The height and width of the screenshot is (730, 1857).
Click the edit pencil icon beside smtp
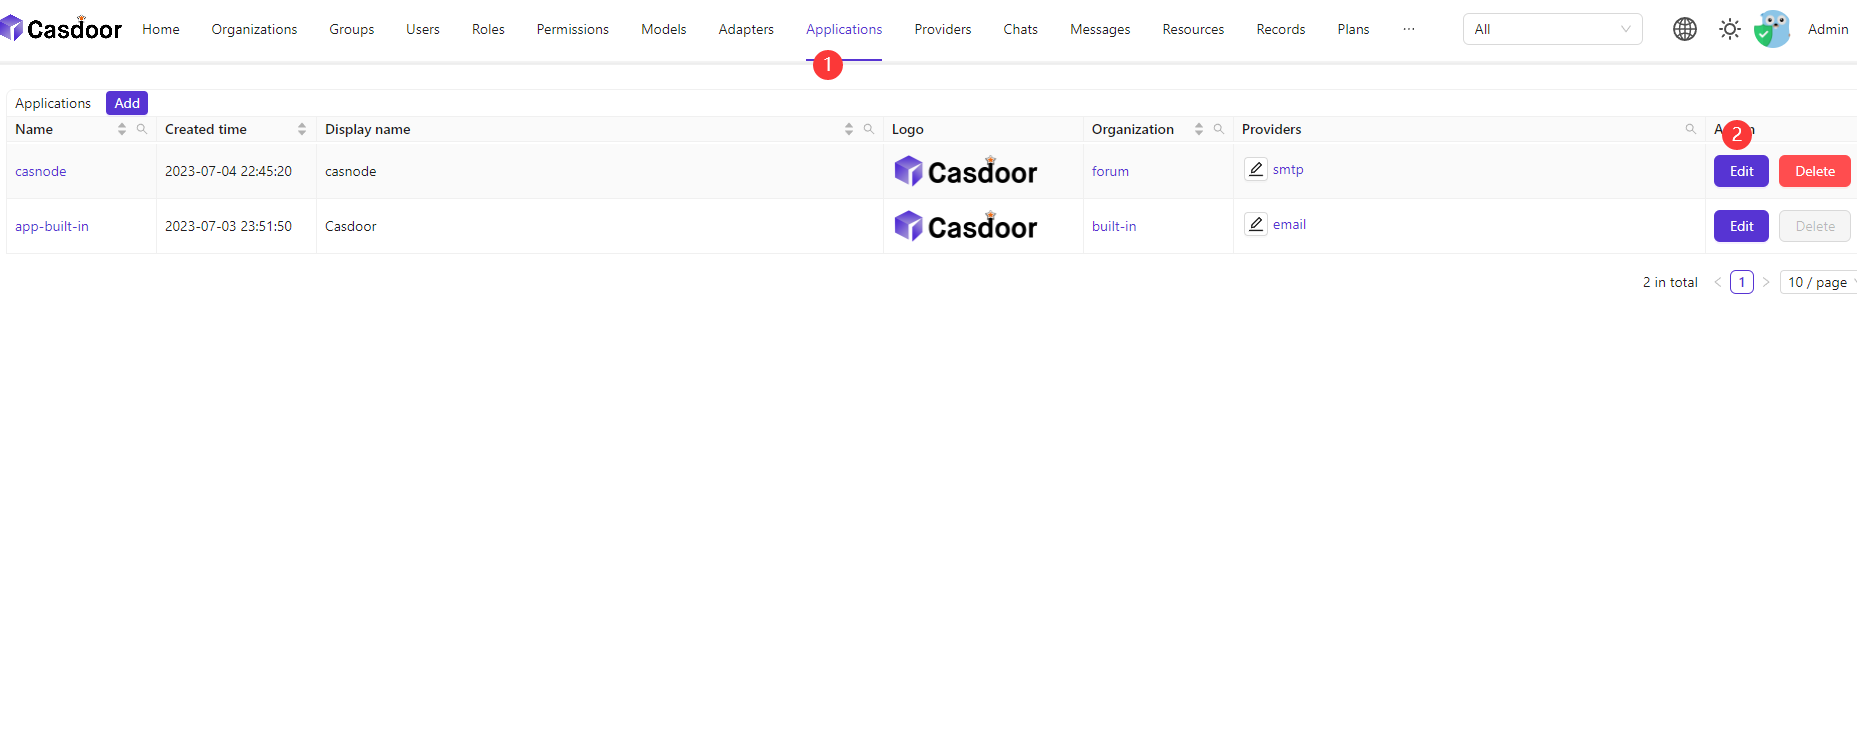(1256, 169)
